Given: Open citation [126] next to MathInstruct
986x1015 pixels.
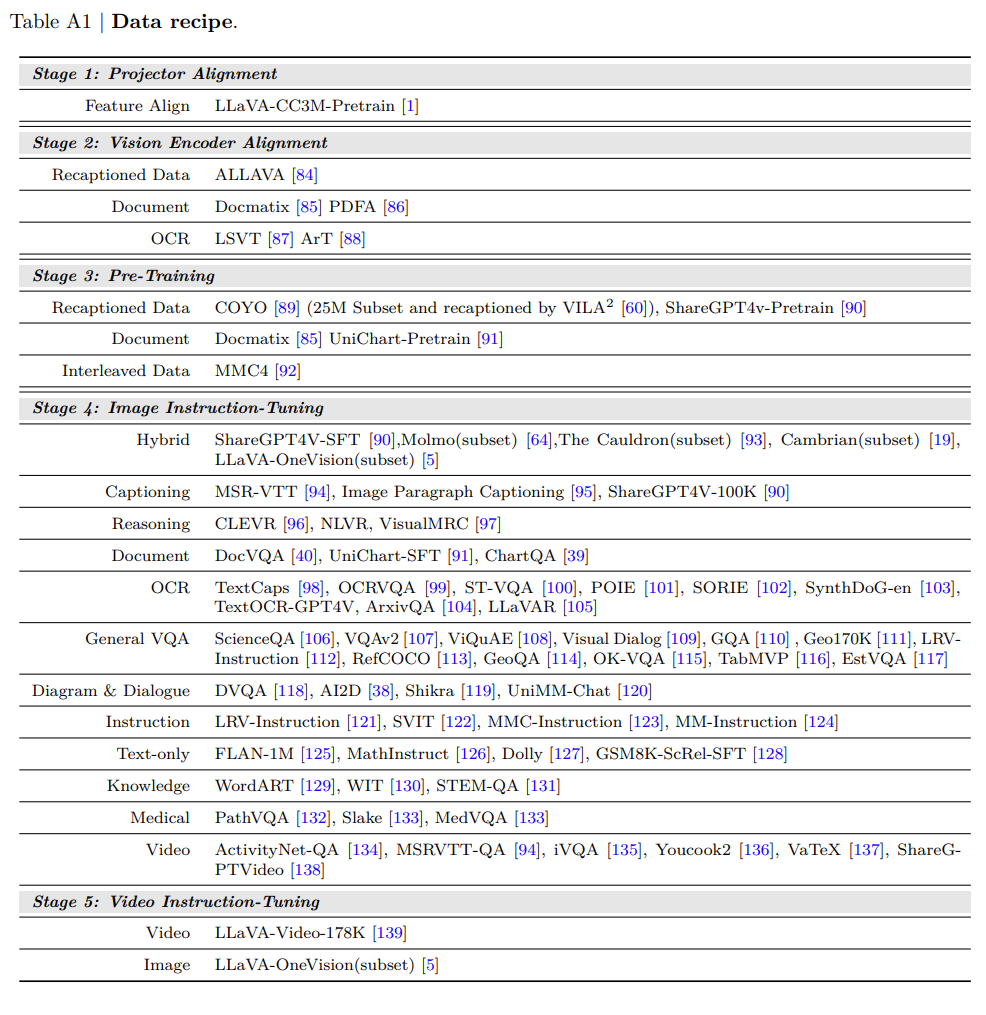Looking at the screenshot, I should click(473, 754).
